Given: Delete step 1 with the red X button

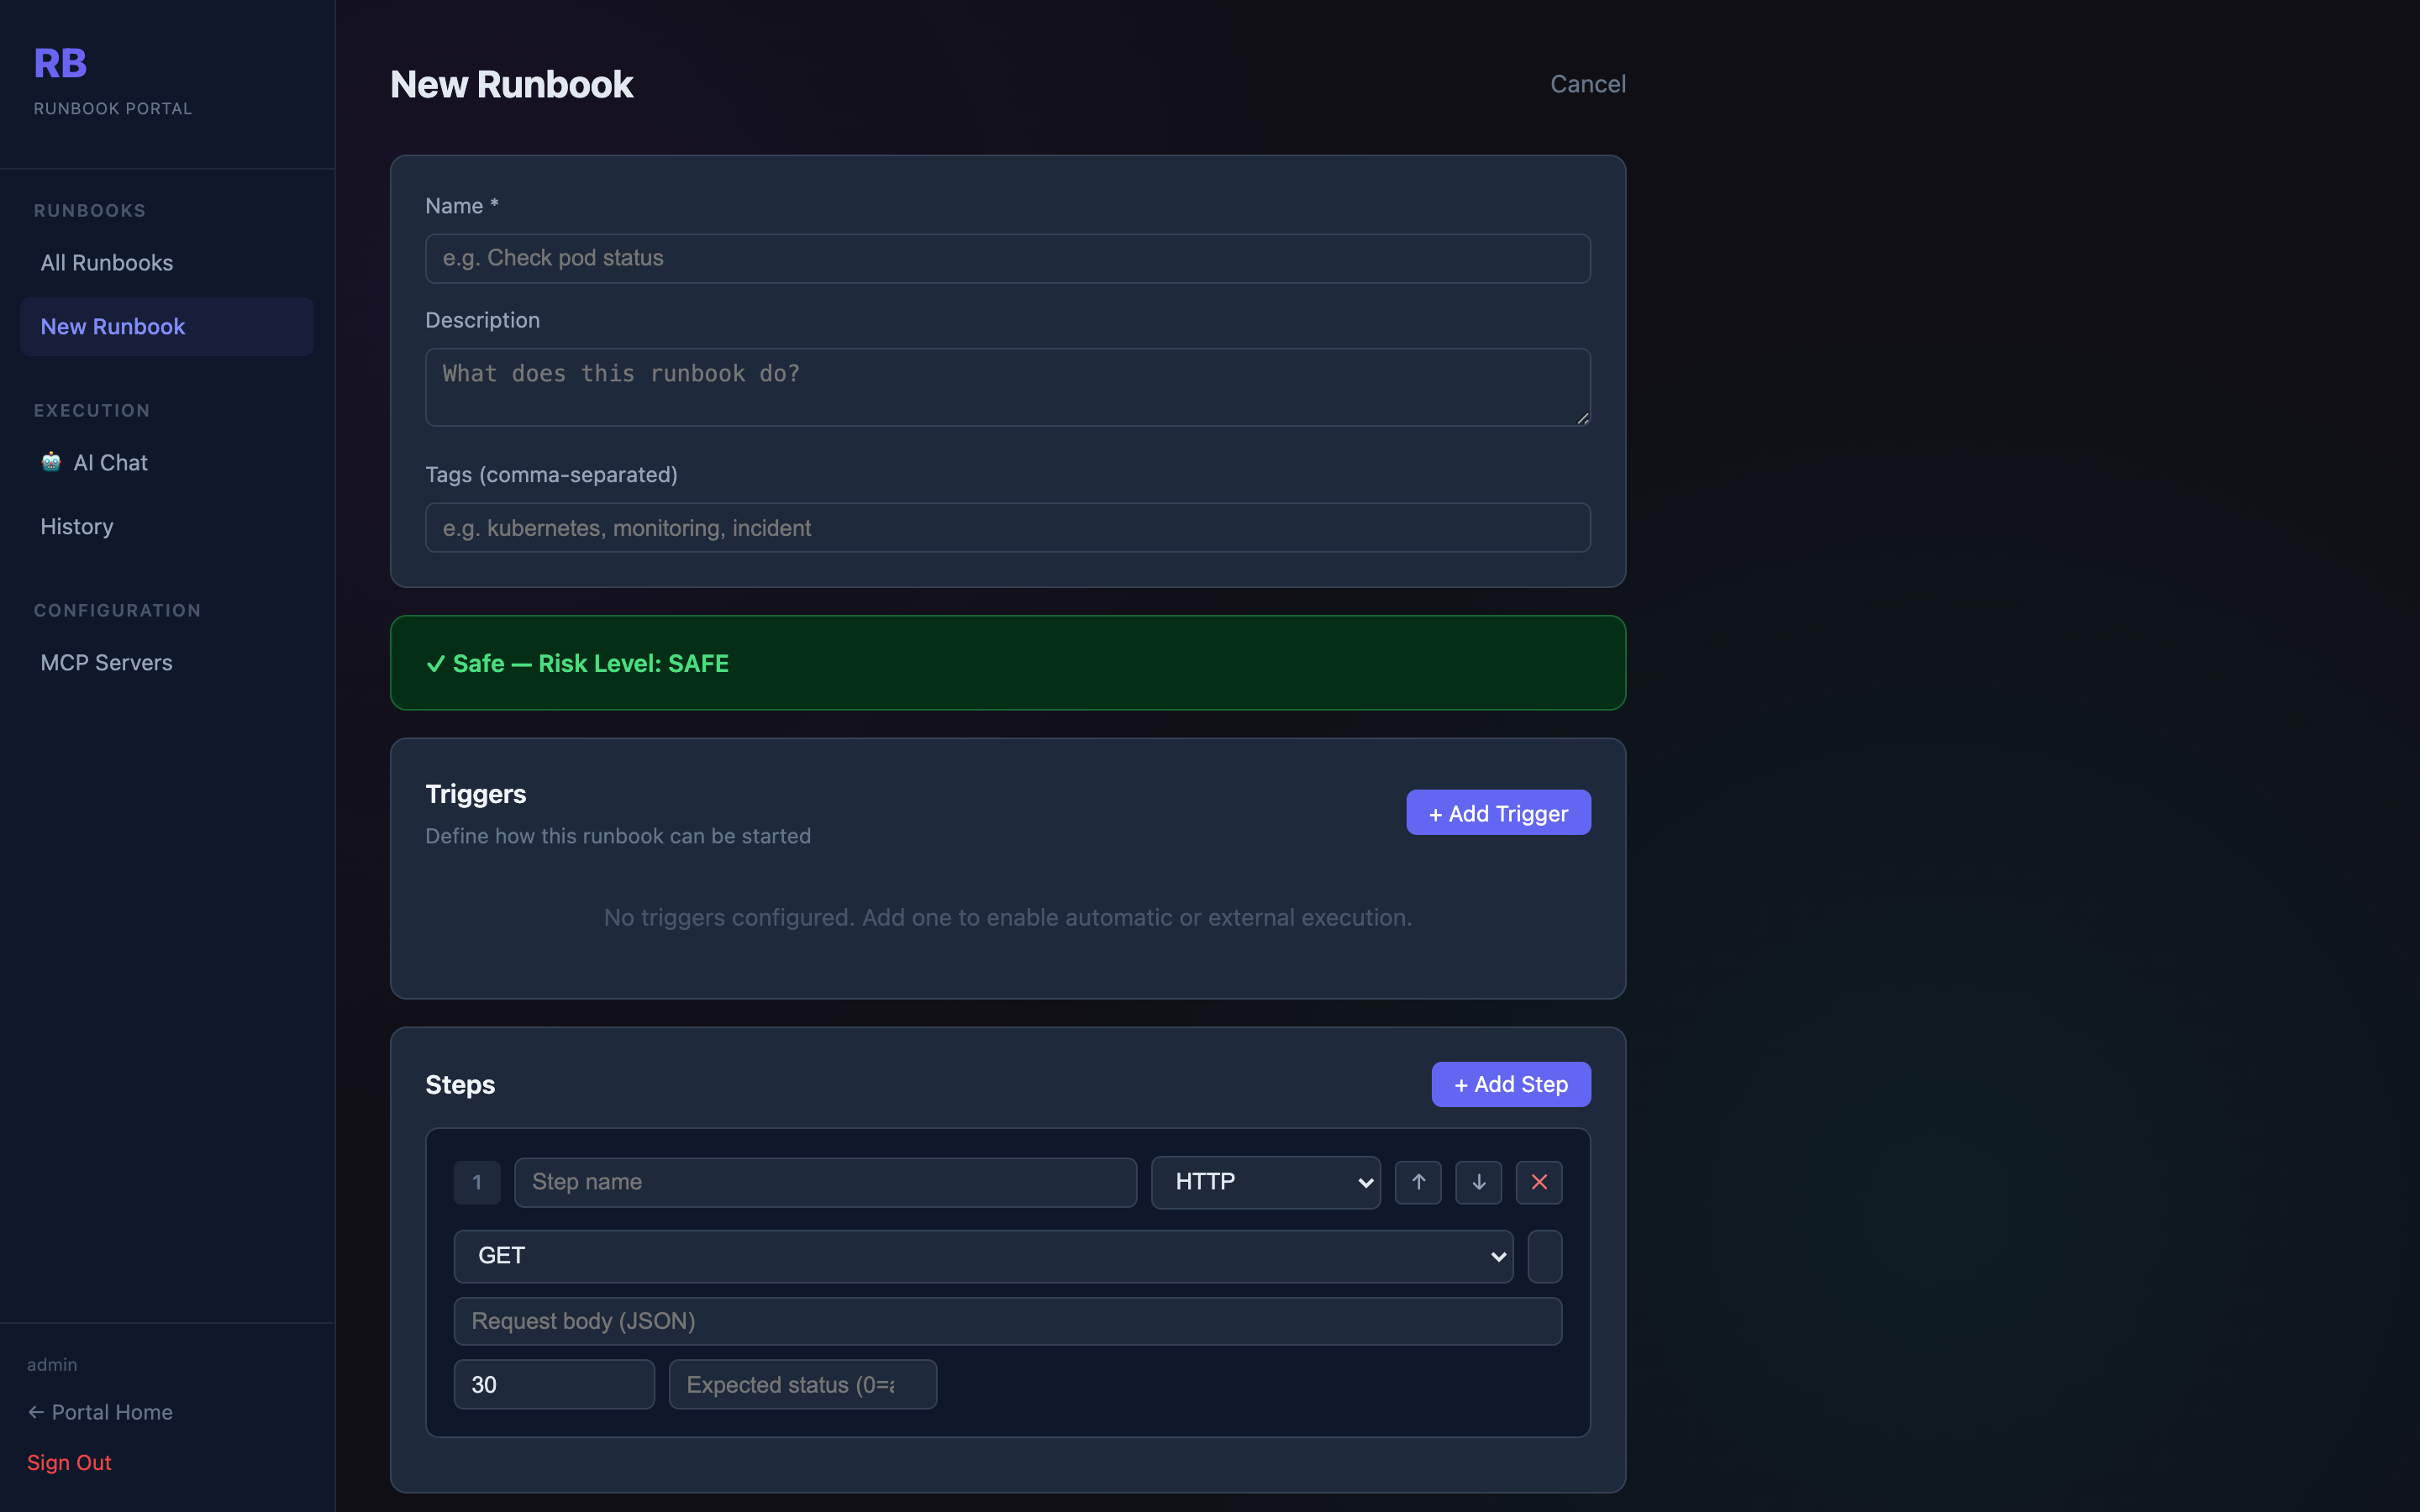Looking at the screenshot, I should tap(1539, 1182).
